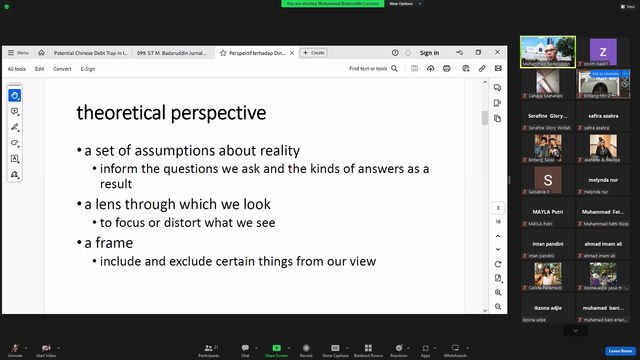
Task: Click the Create button
Action: [313, 53]
